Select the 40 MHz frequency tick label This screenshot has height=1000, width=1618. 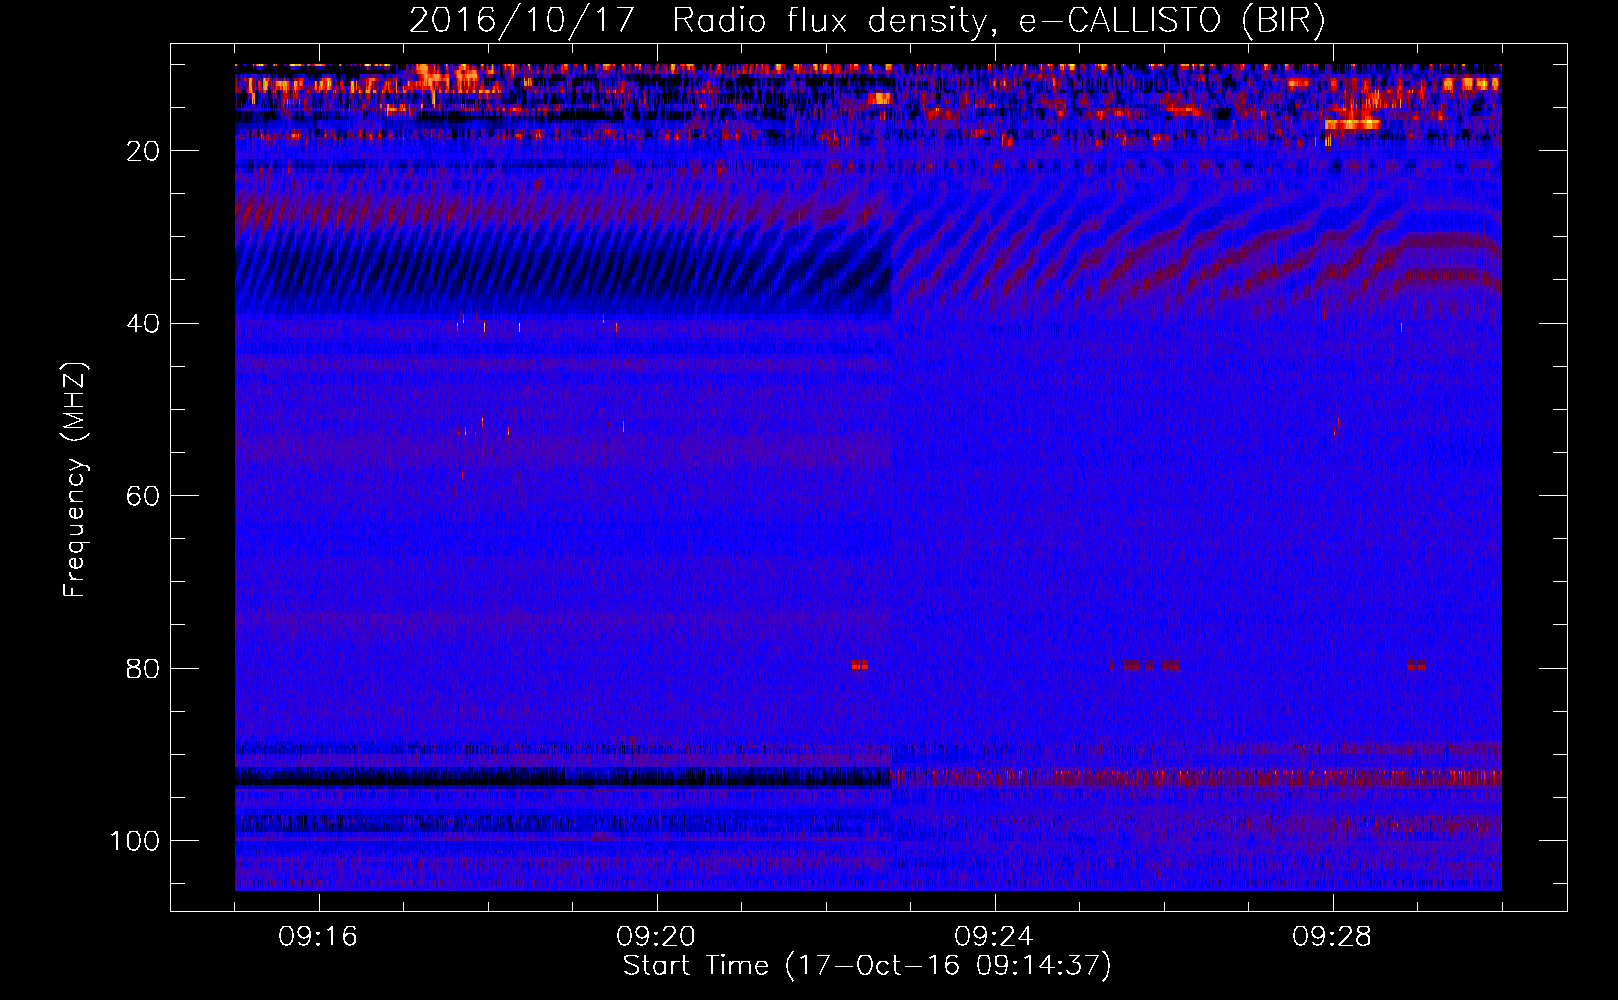click(143, 324)
